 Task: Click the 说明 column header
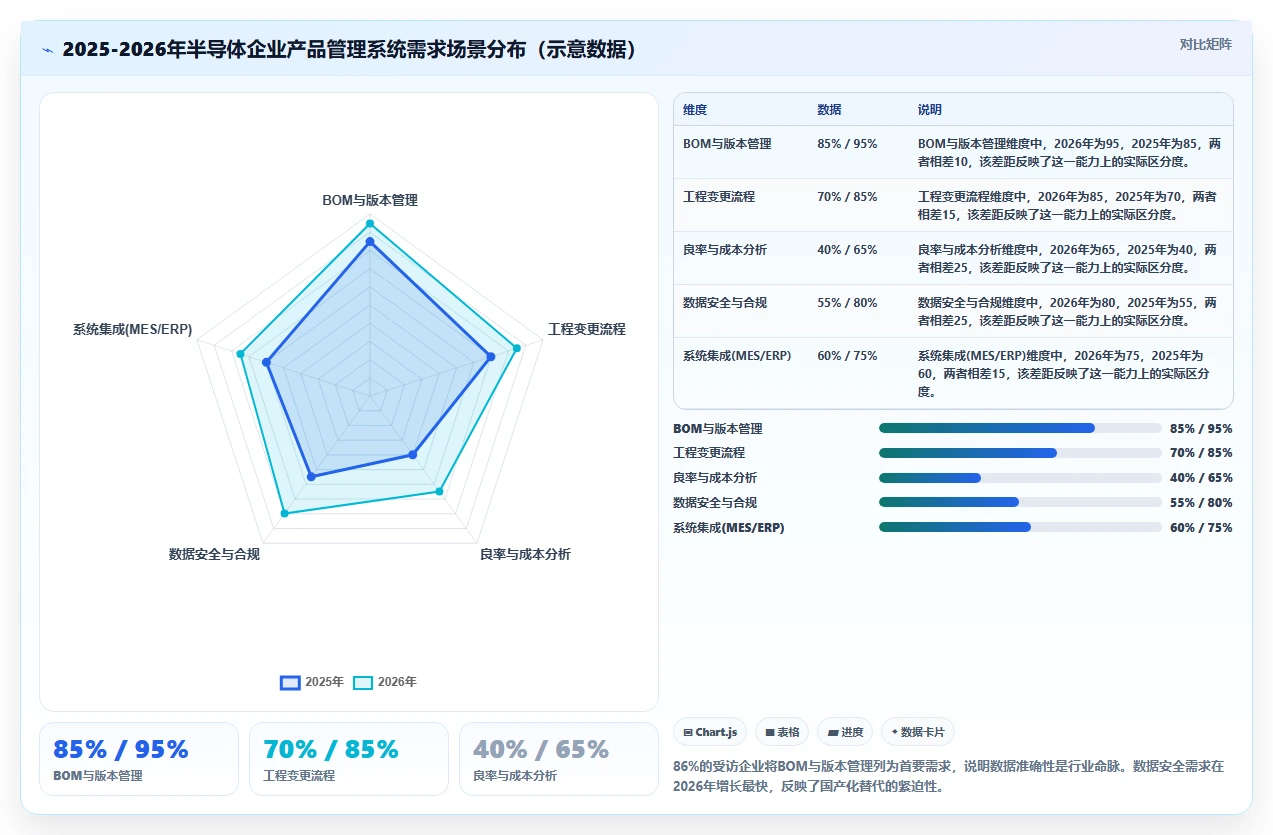930,110
